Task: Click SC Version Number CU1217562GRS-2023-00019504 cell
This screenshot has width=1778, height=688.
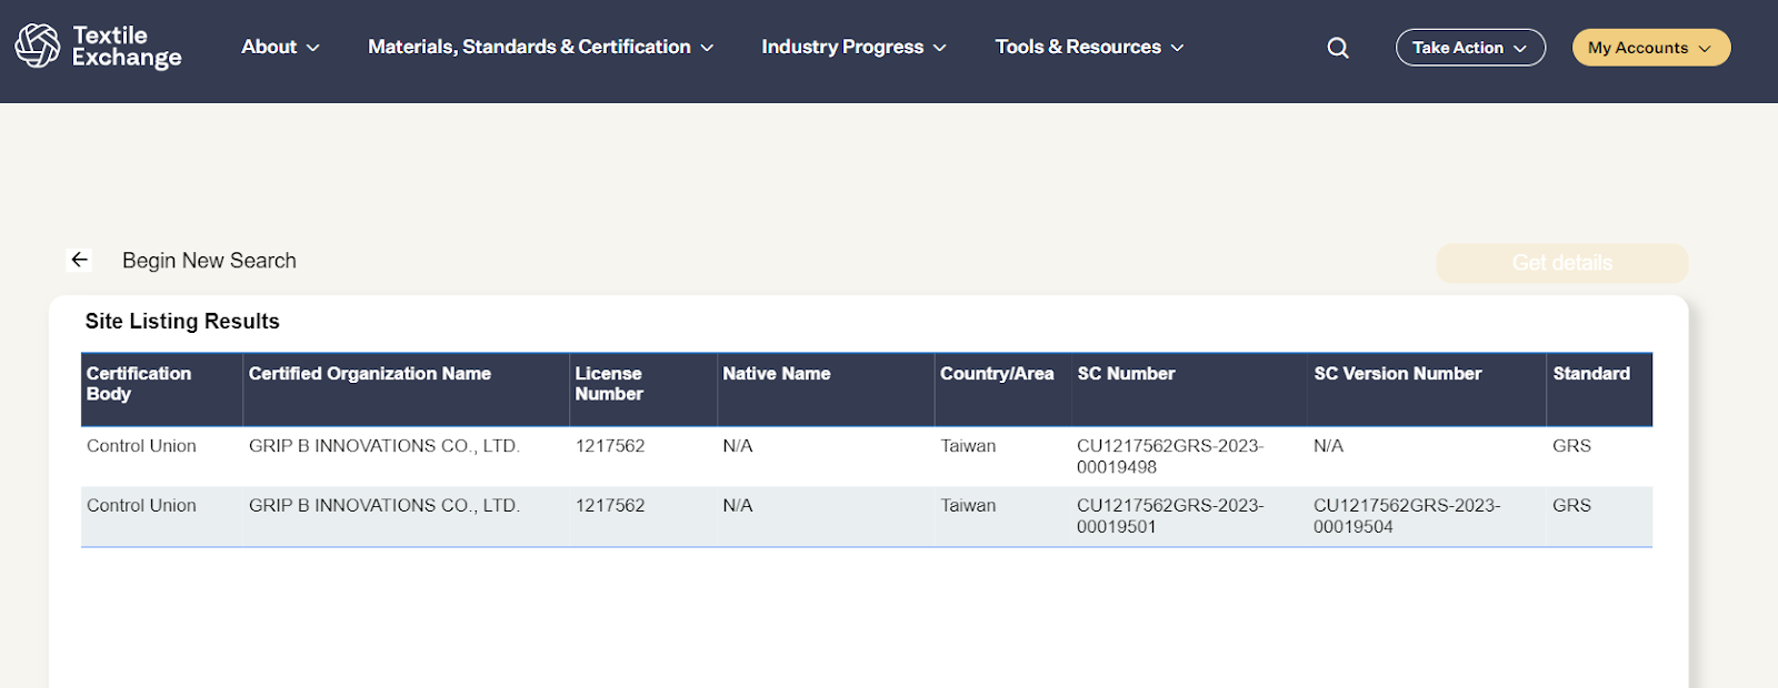Action: pos(1406,516)
